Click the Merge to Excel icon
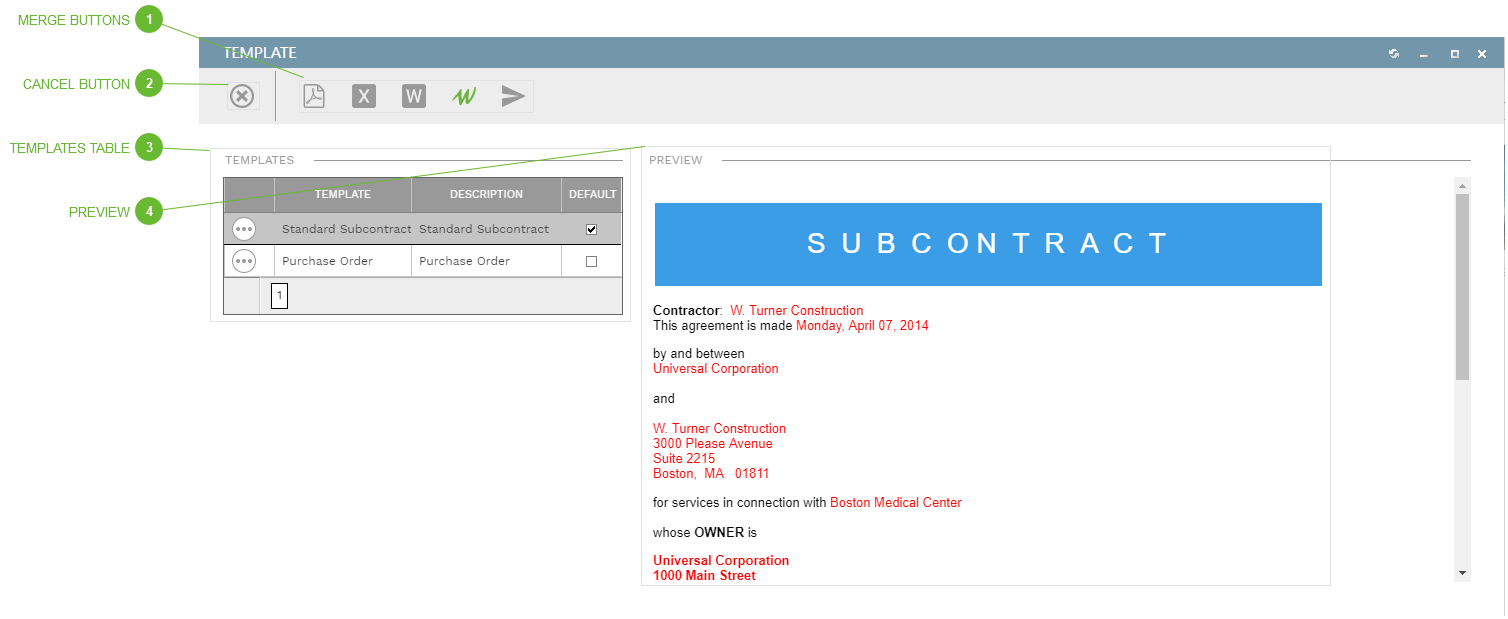The image size is (1508, 619). pyautogui.click(x=364, y=95)
